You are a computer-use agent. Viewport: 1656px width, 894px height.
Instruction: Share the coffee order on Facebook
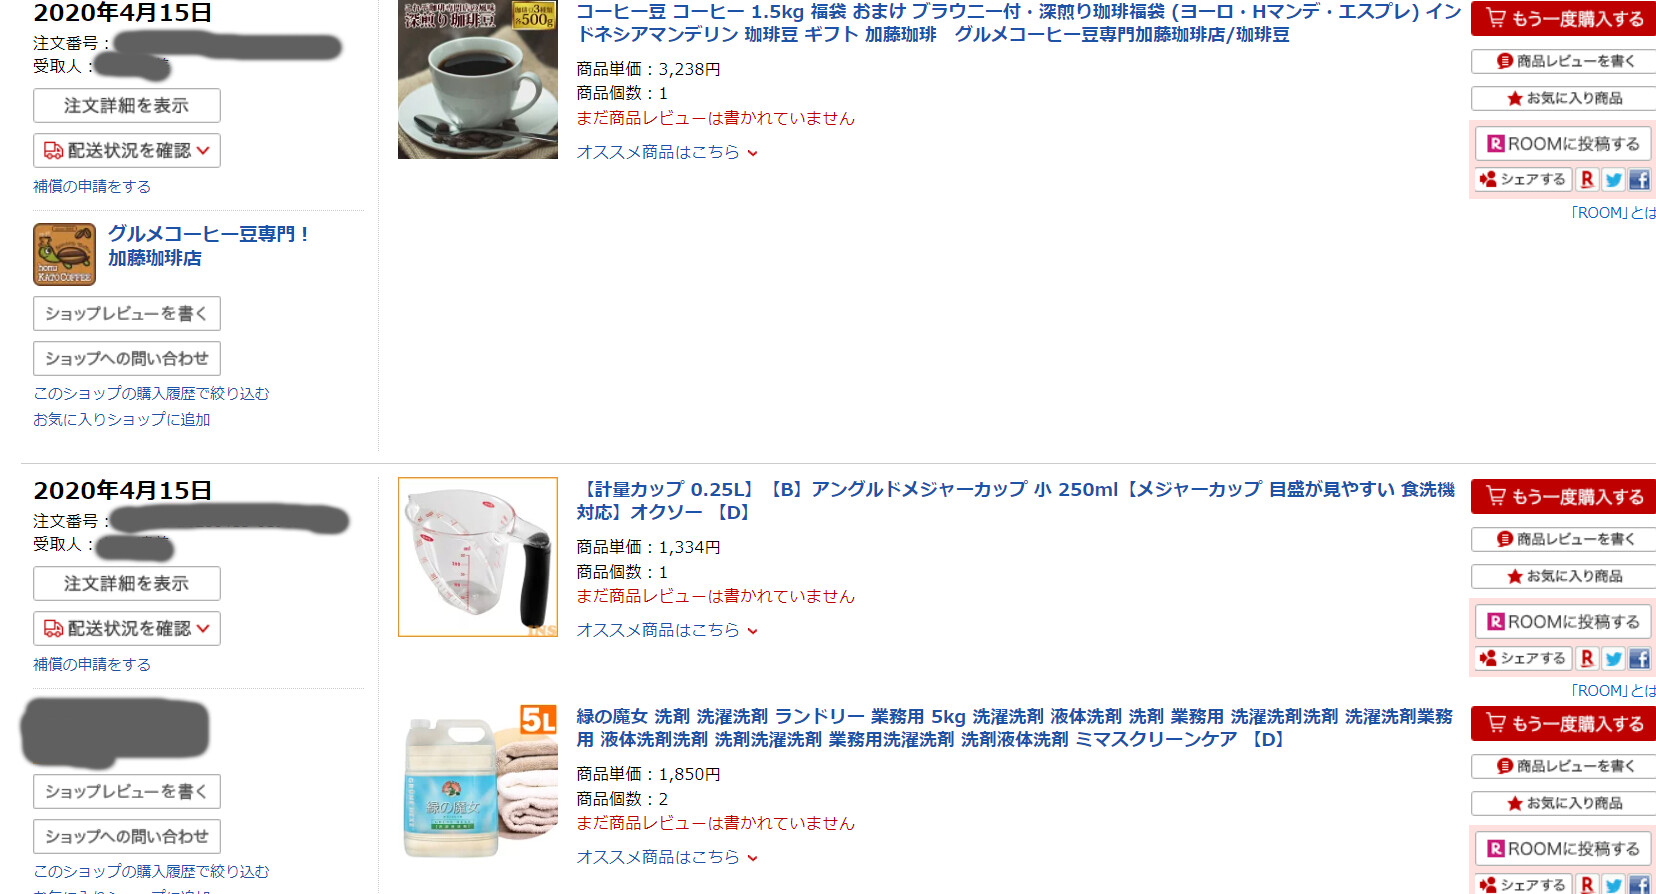click(x=1639, y=180)
